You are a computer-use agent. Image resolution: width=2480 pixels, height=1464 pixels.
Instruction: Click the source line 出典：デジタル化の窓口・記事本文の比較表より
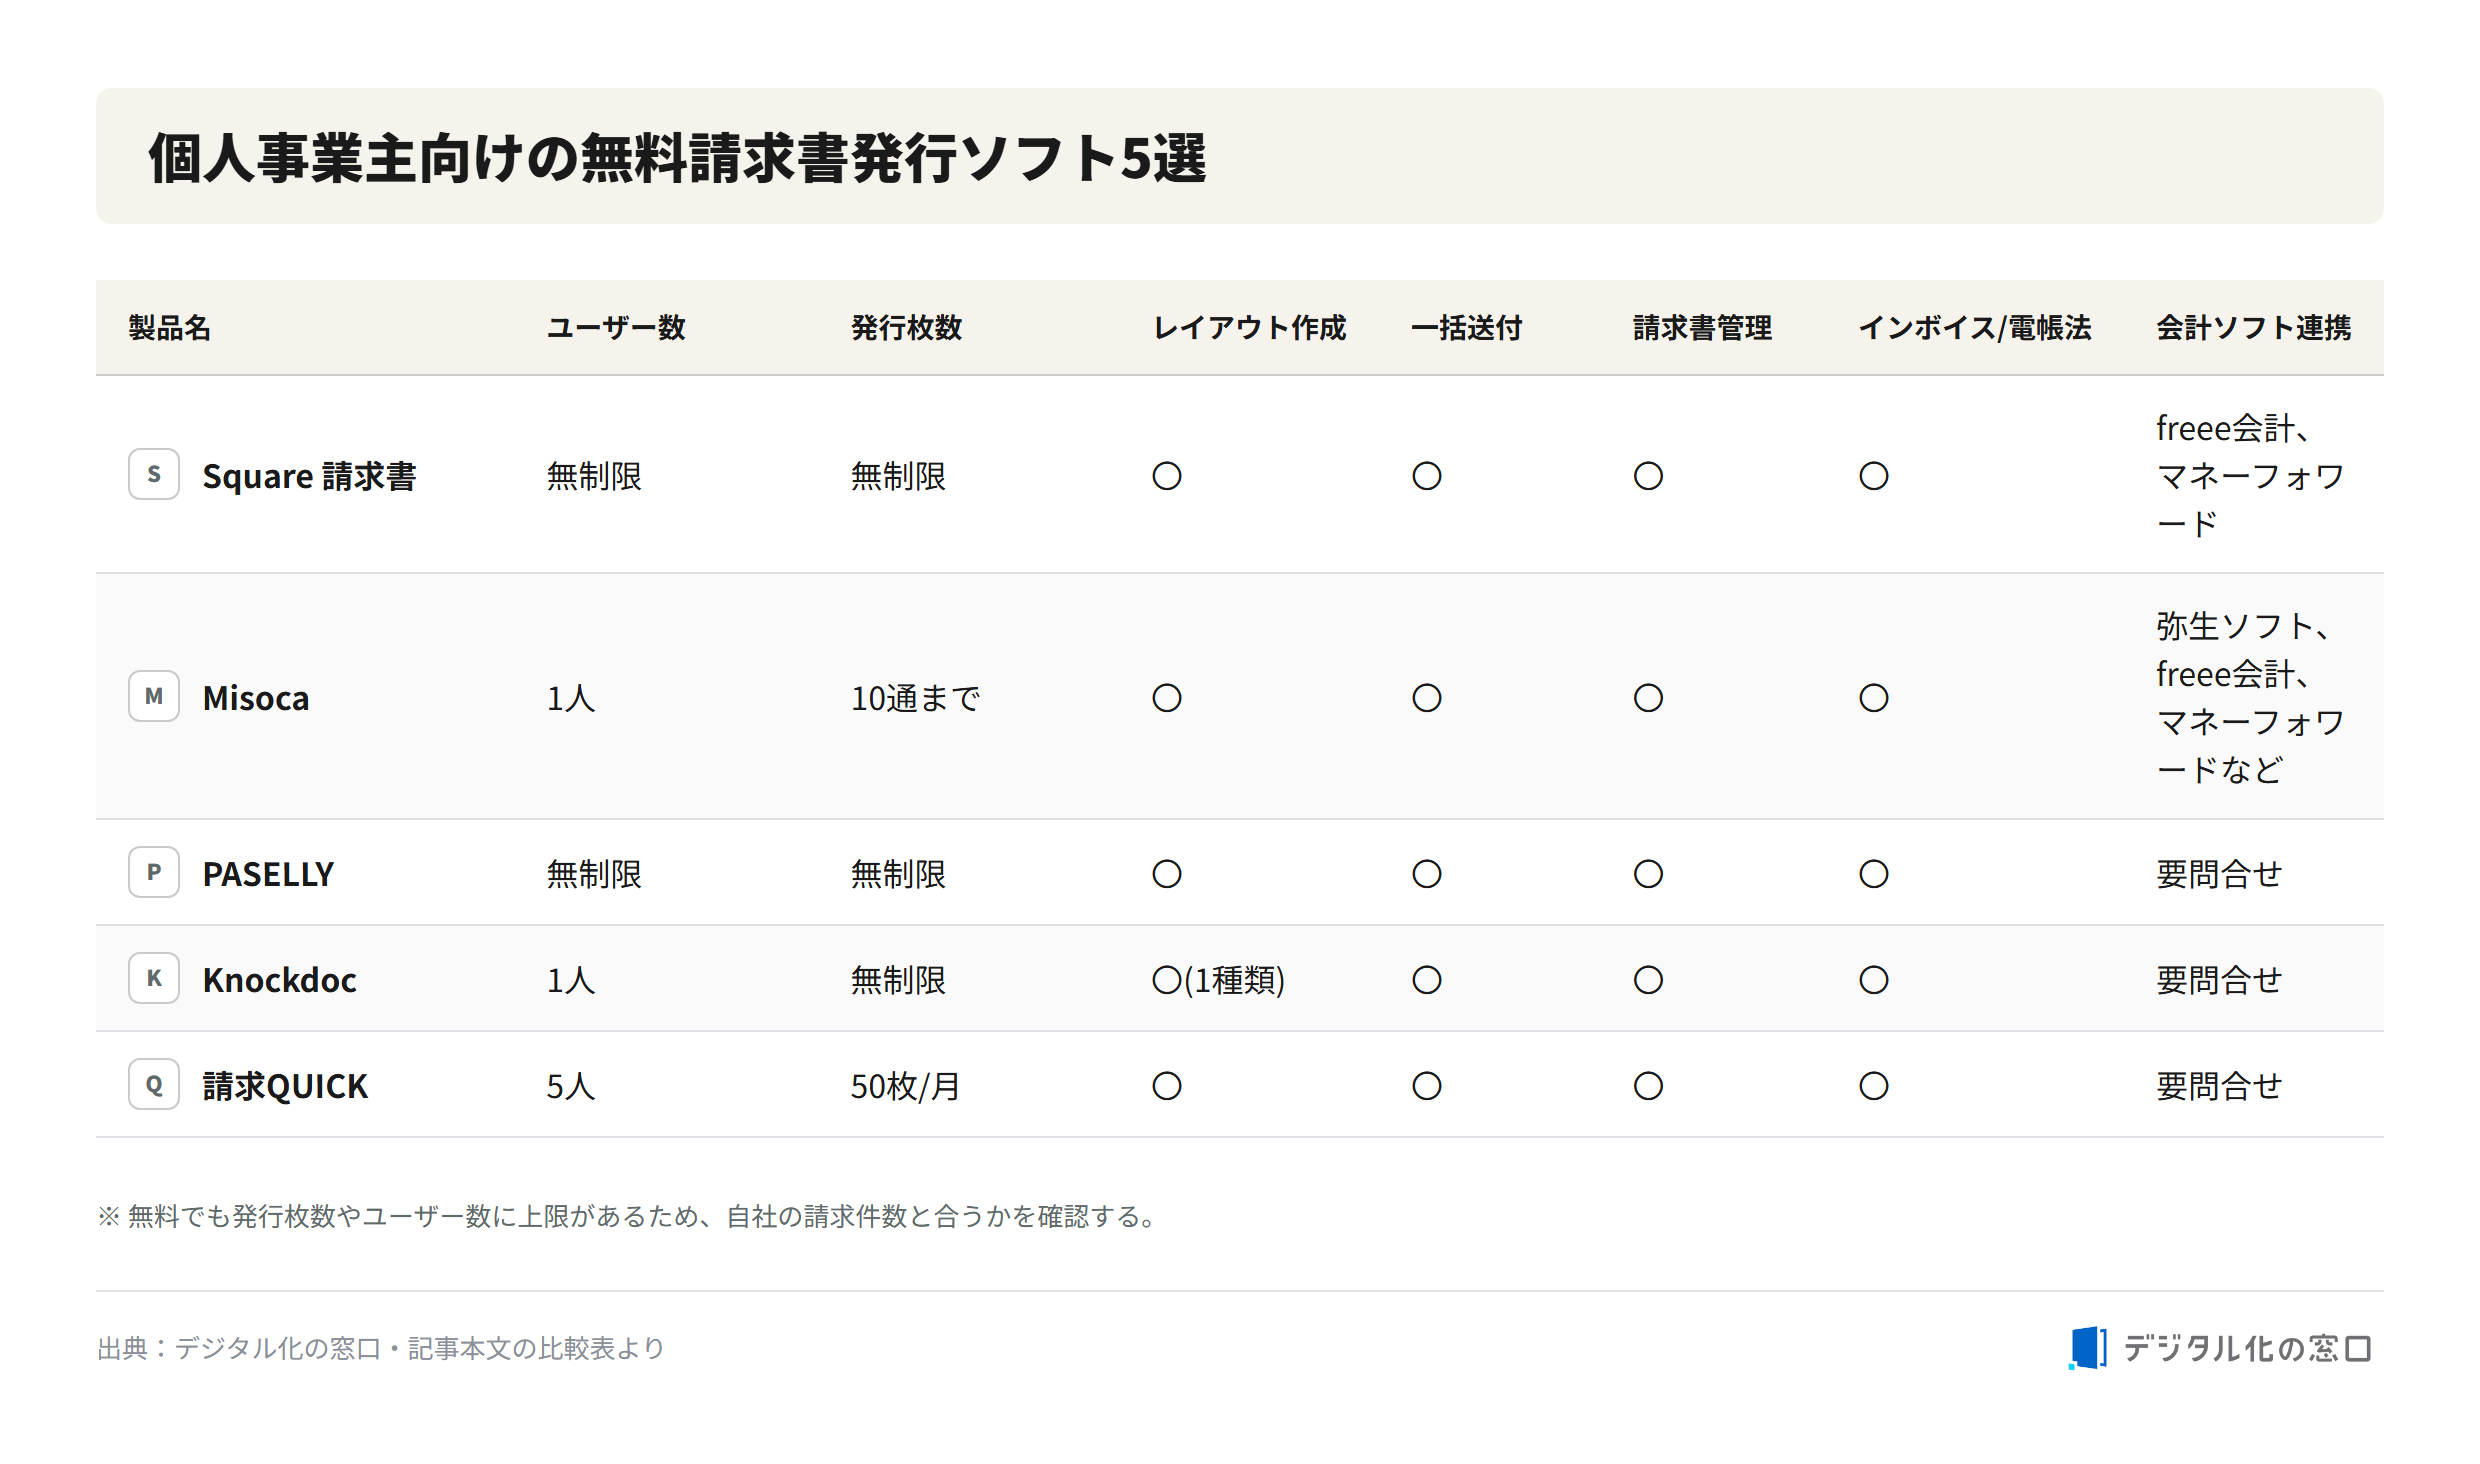pos(381,1349)
